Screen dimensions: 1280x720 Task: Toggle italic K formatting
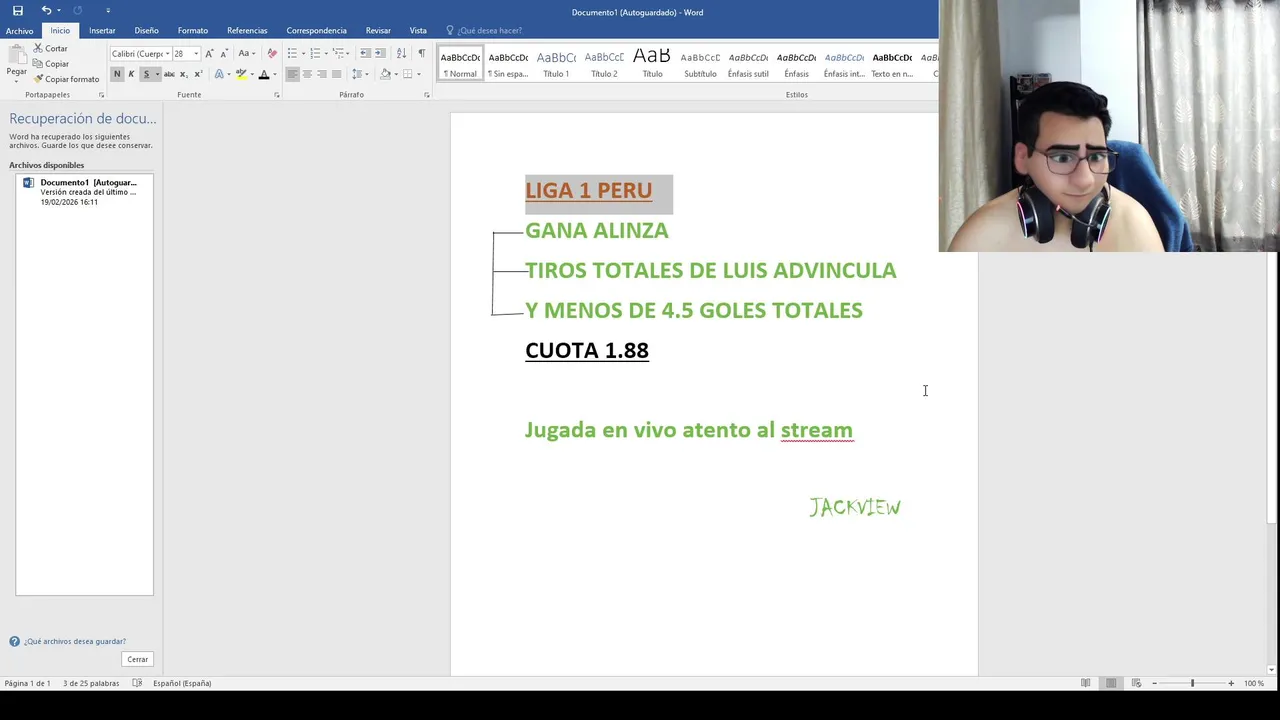(131, 74)
